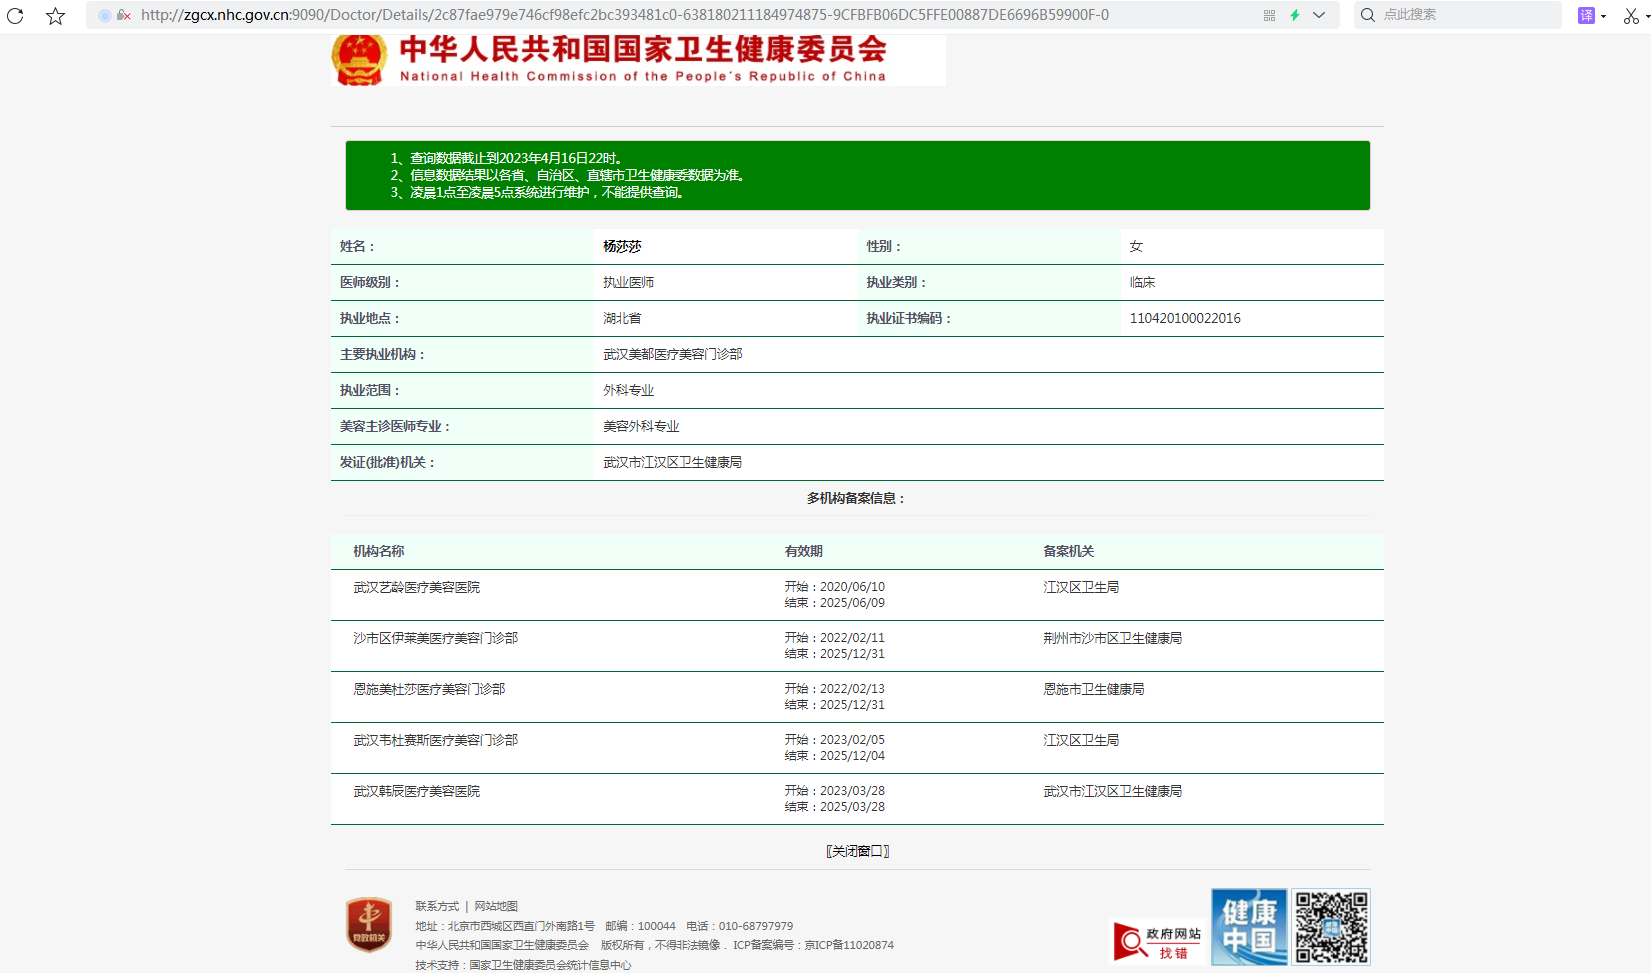Click the 湖北省 practice location value

(x=622, y=318)
